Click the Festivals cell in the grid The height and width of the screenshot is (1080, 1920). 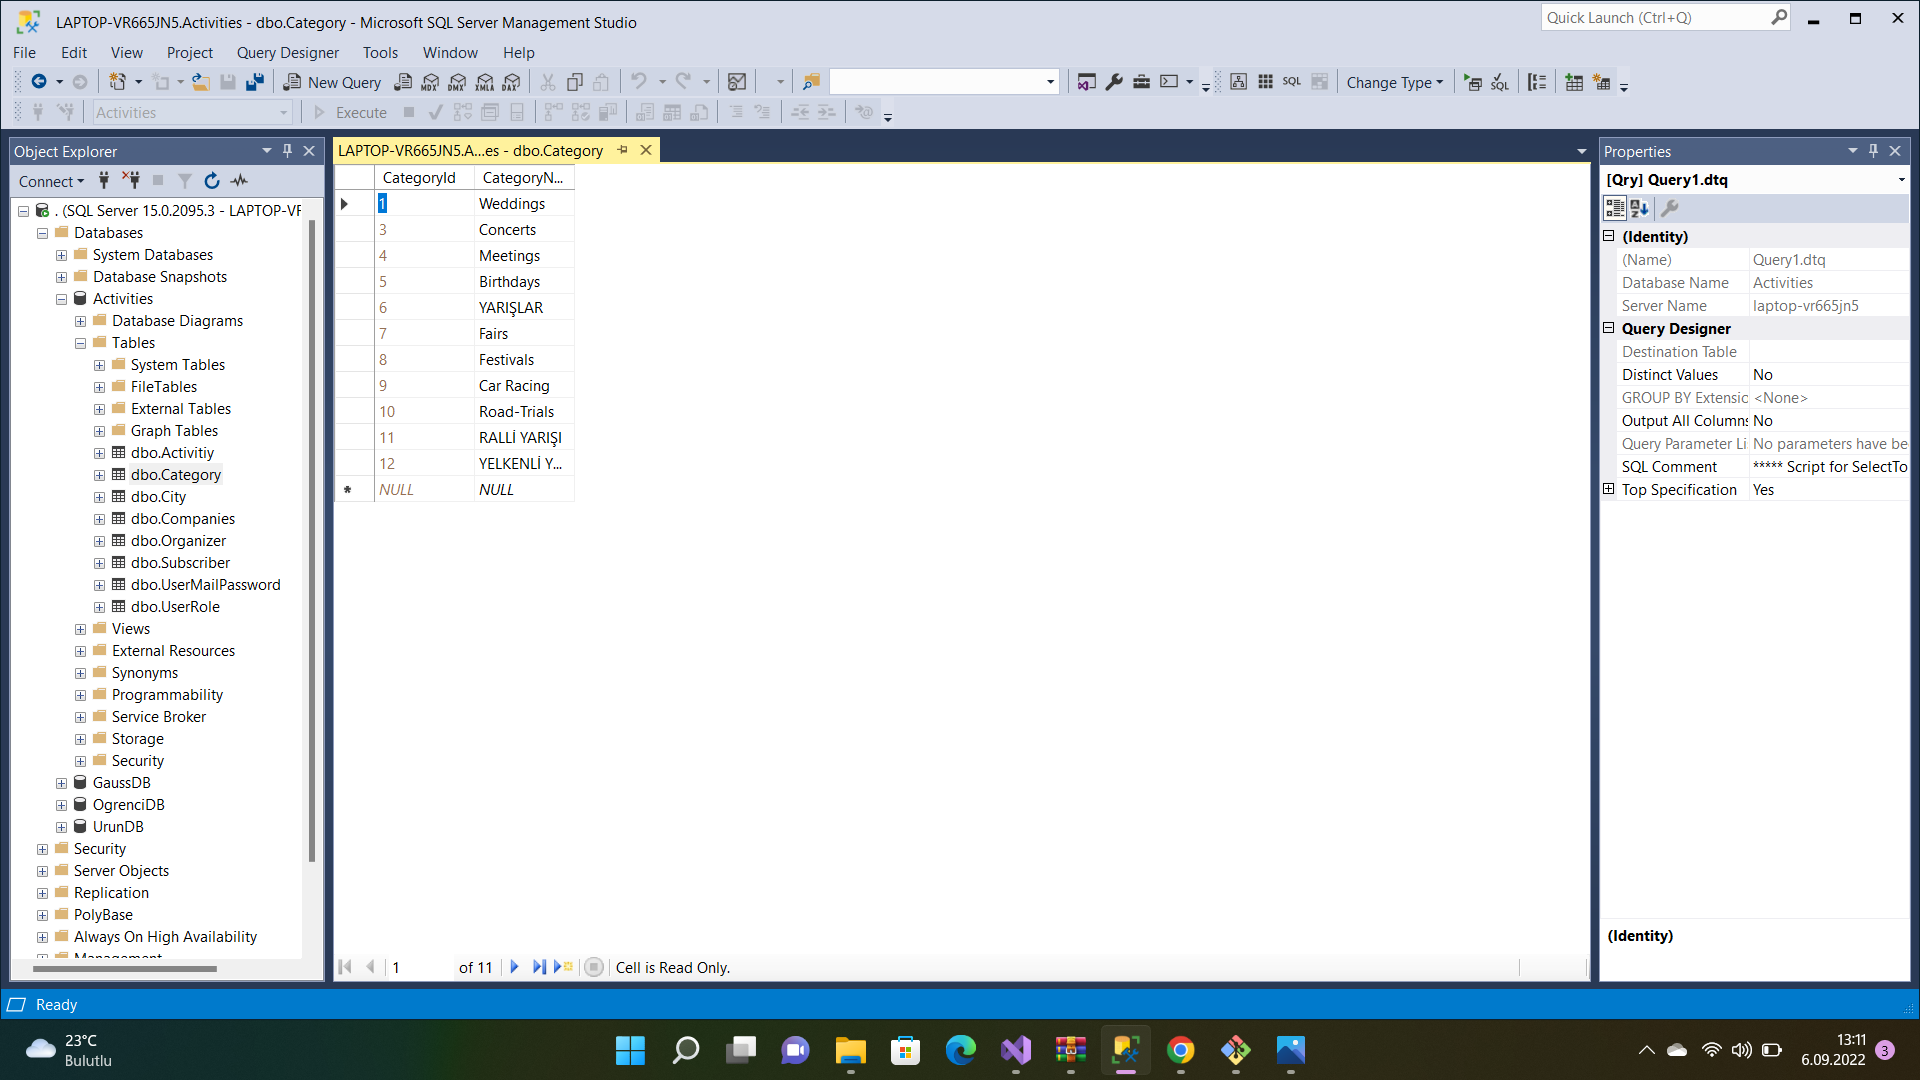tap(524, 360)
